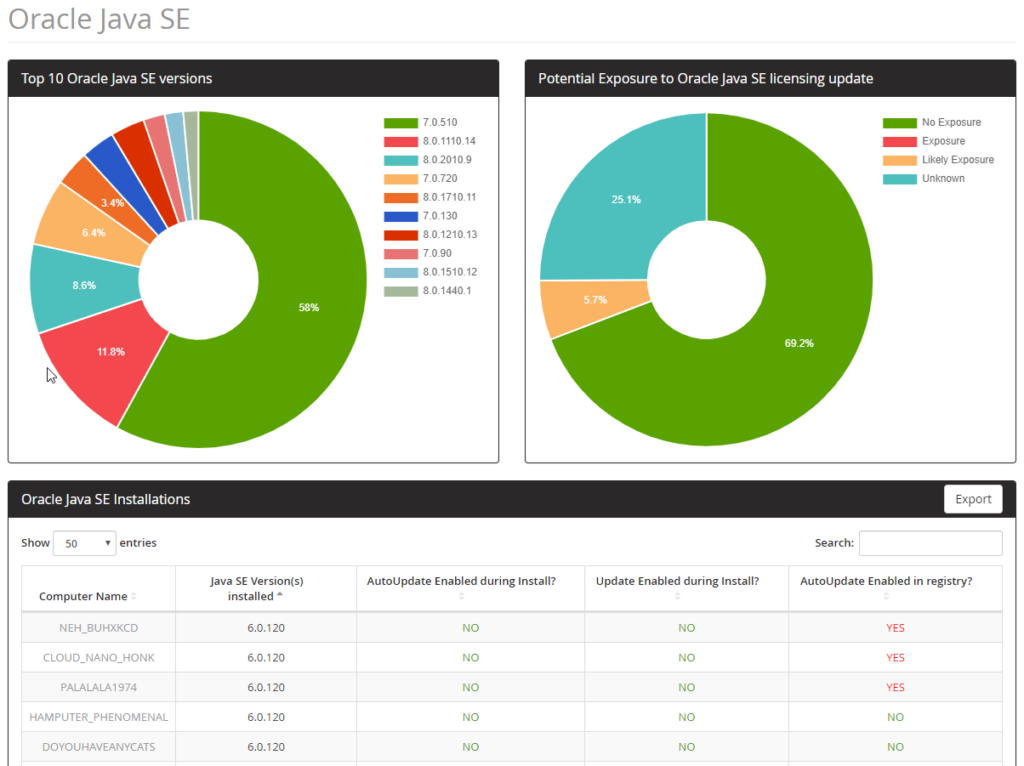Image resolution: width=1024 pixels, height=766 pixels.
Task: Toggle the '7.0.510' legend entry
Action: 410,119
